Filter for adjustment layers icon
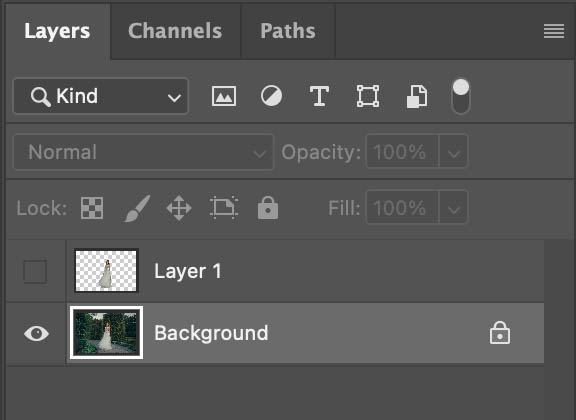Viewport: 576px width, 420px height. (x=271, y=96)
